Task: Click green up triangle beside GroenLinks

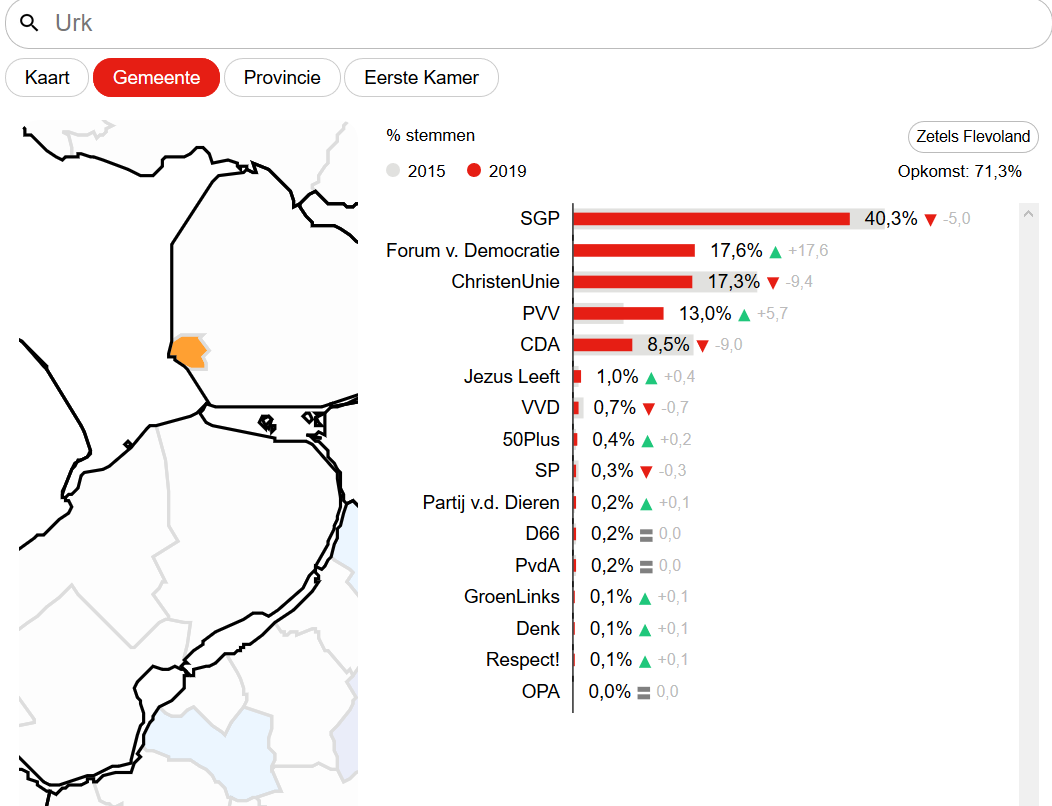Action: coord(645,599)
